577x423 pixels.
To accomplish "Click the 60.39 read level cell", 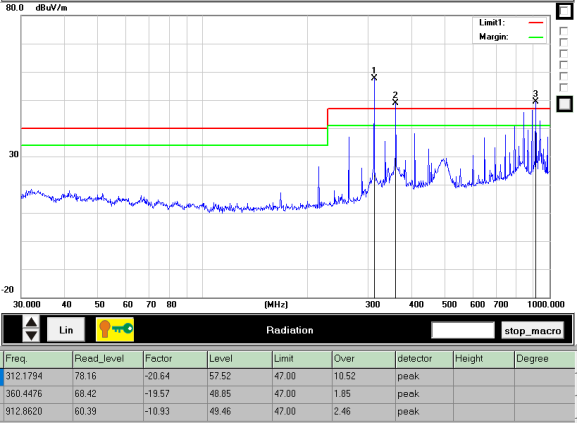I will (x=107, y=412).
